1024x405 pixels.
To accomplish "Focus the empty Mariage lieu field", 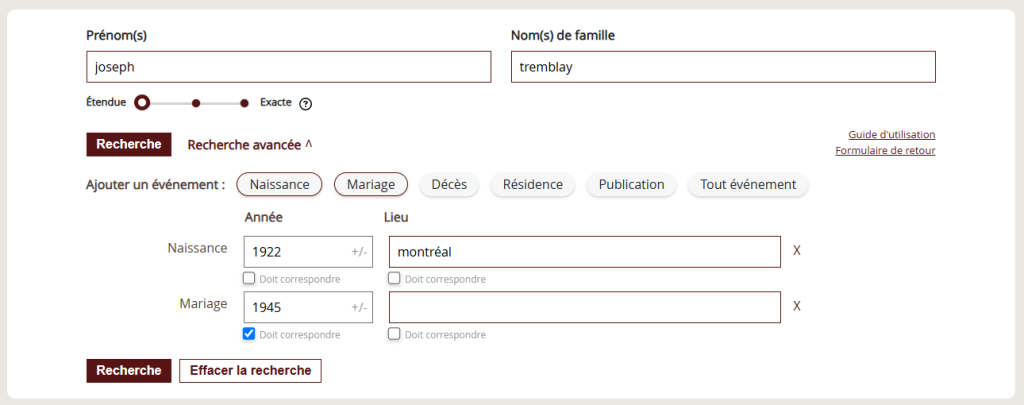I will pos(584,307).
